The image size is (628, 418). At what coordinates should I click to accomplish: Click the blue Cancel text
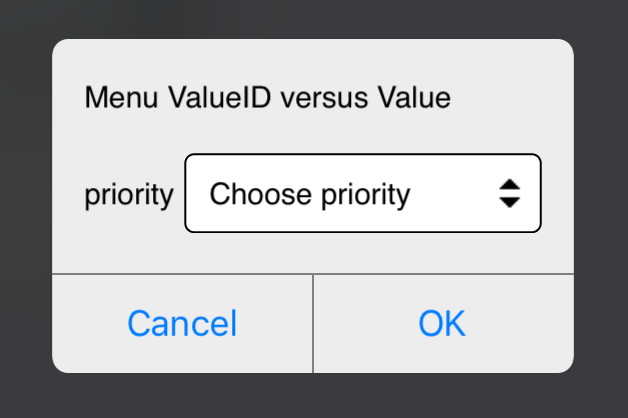(x=182, y=323)
